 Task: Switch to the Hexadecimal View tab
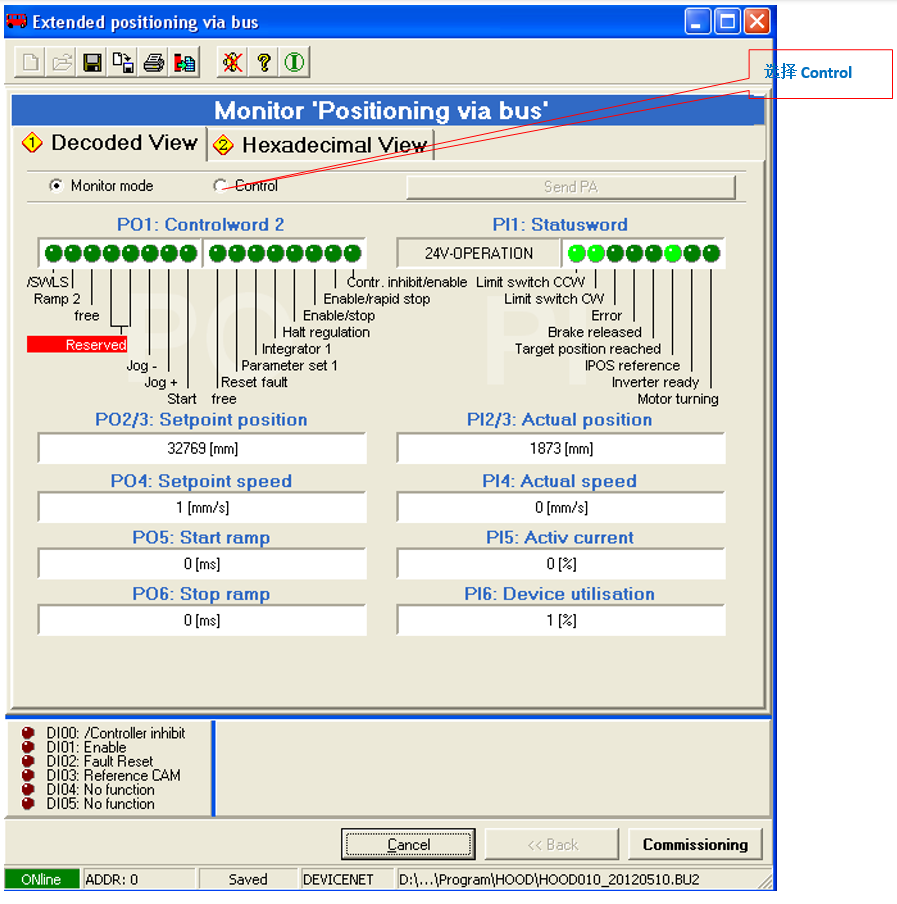322,145
